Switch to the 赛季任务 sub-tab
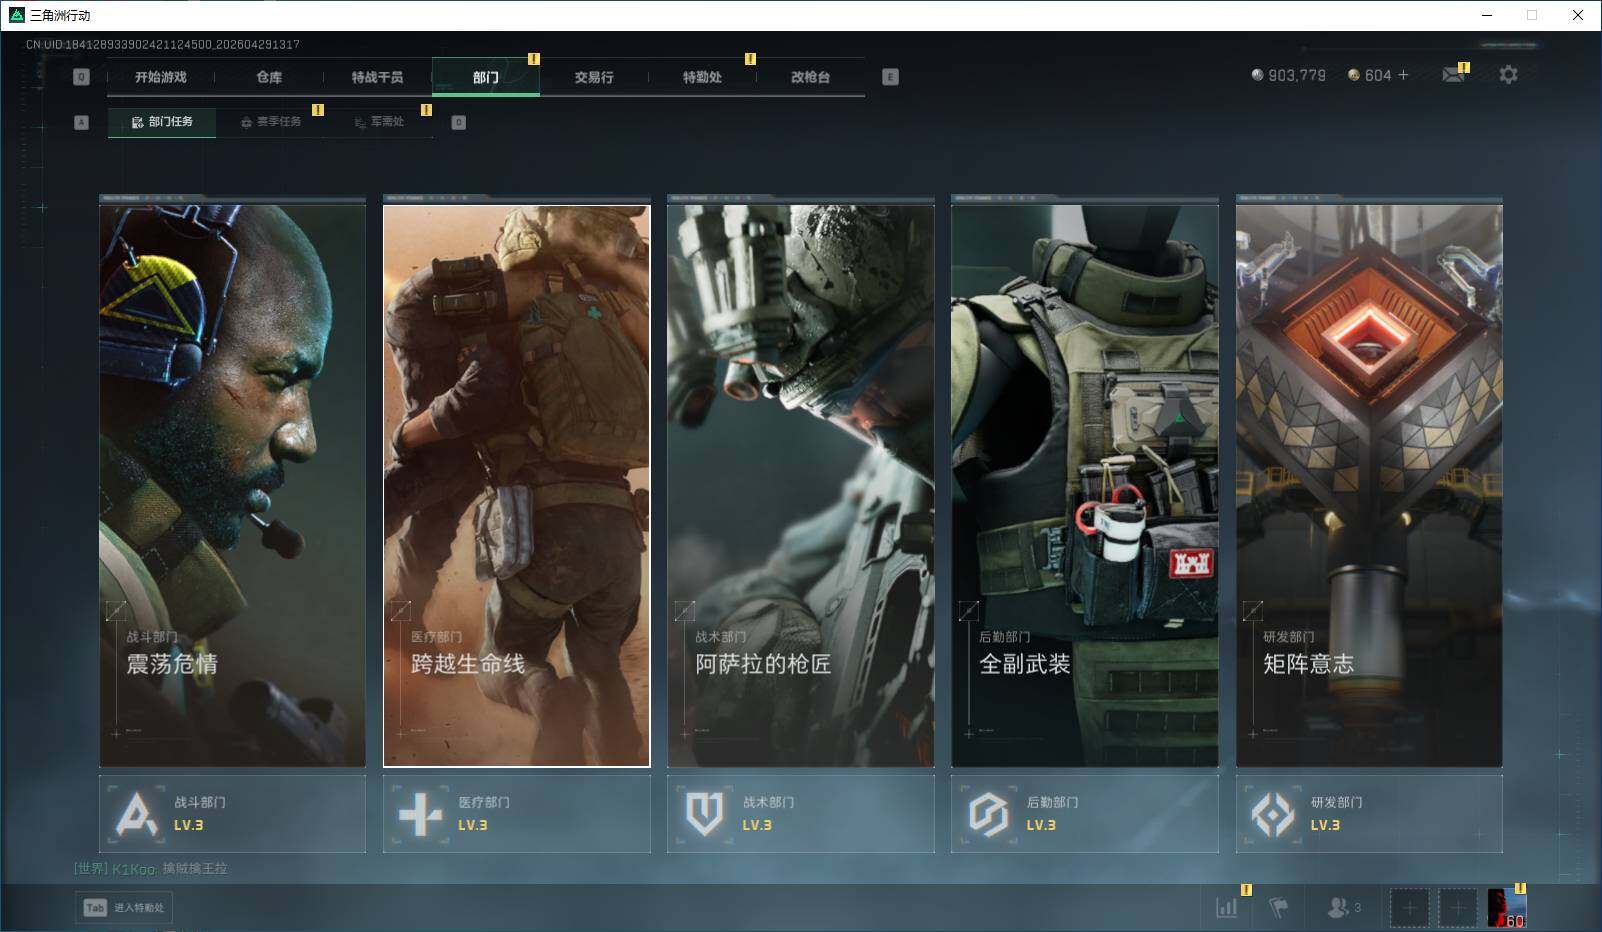 (271, 122)
